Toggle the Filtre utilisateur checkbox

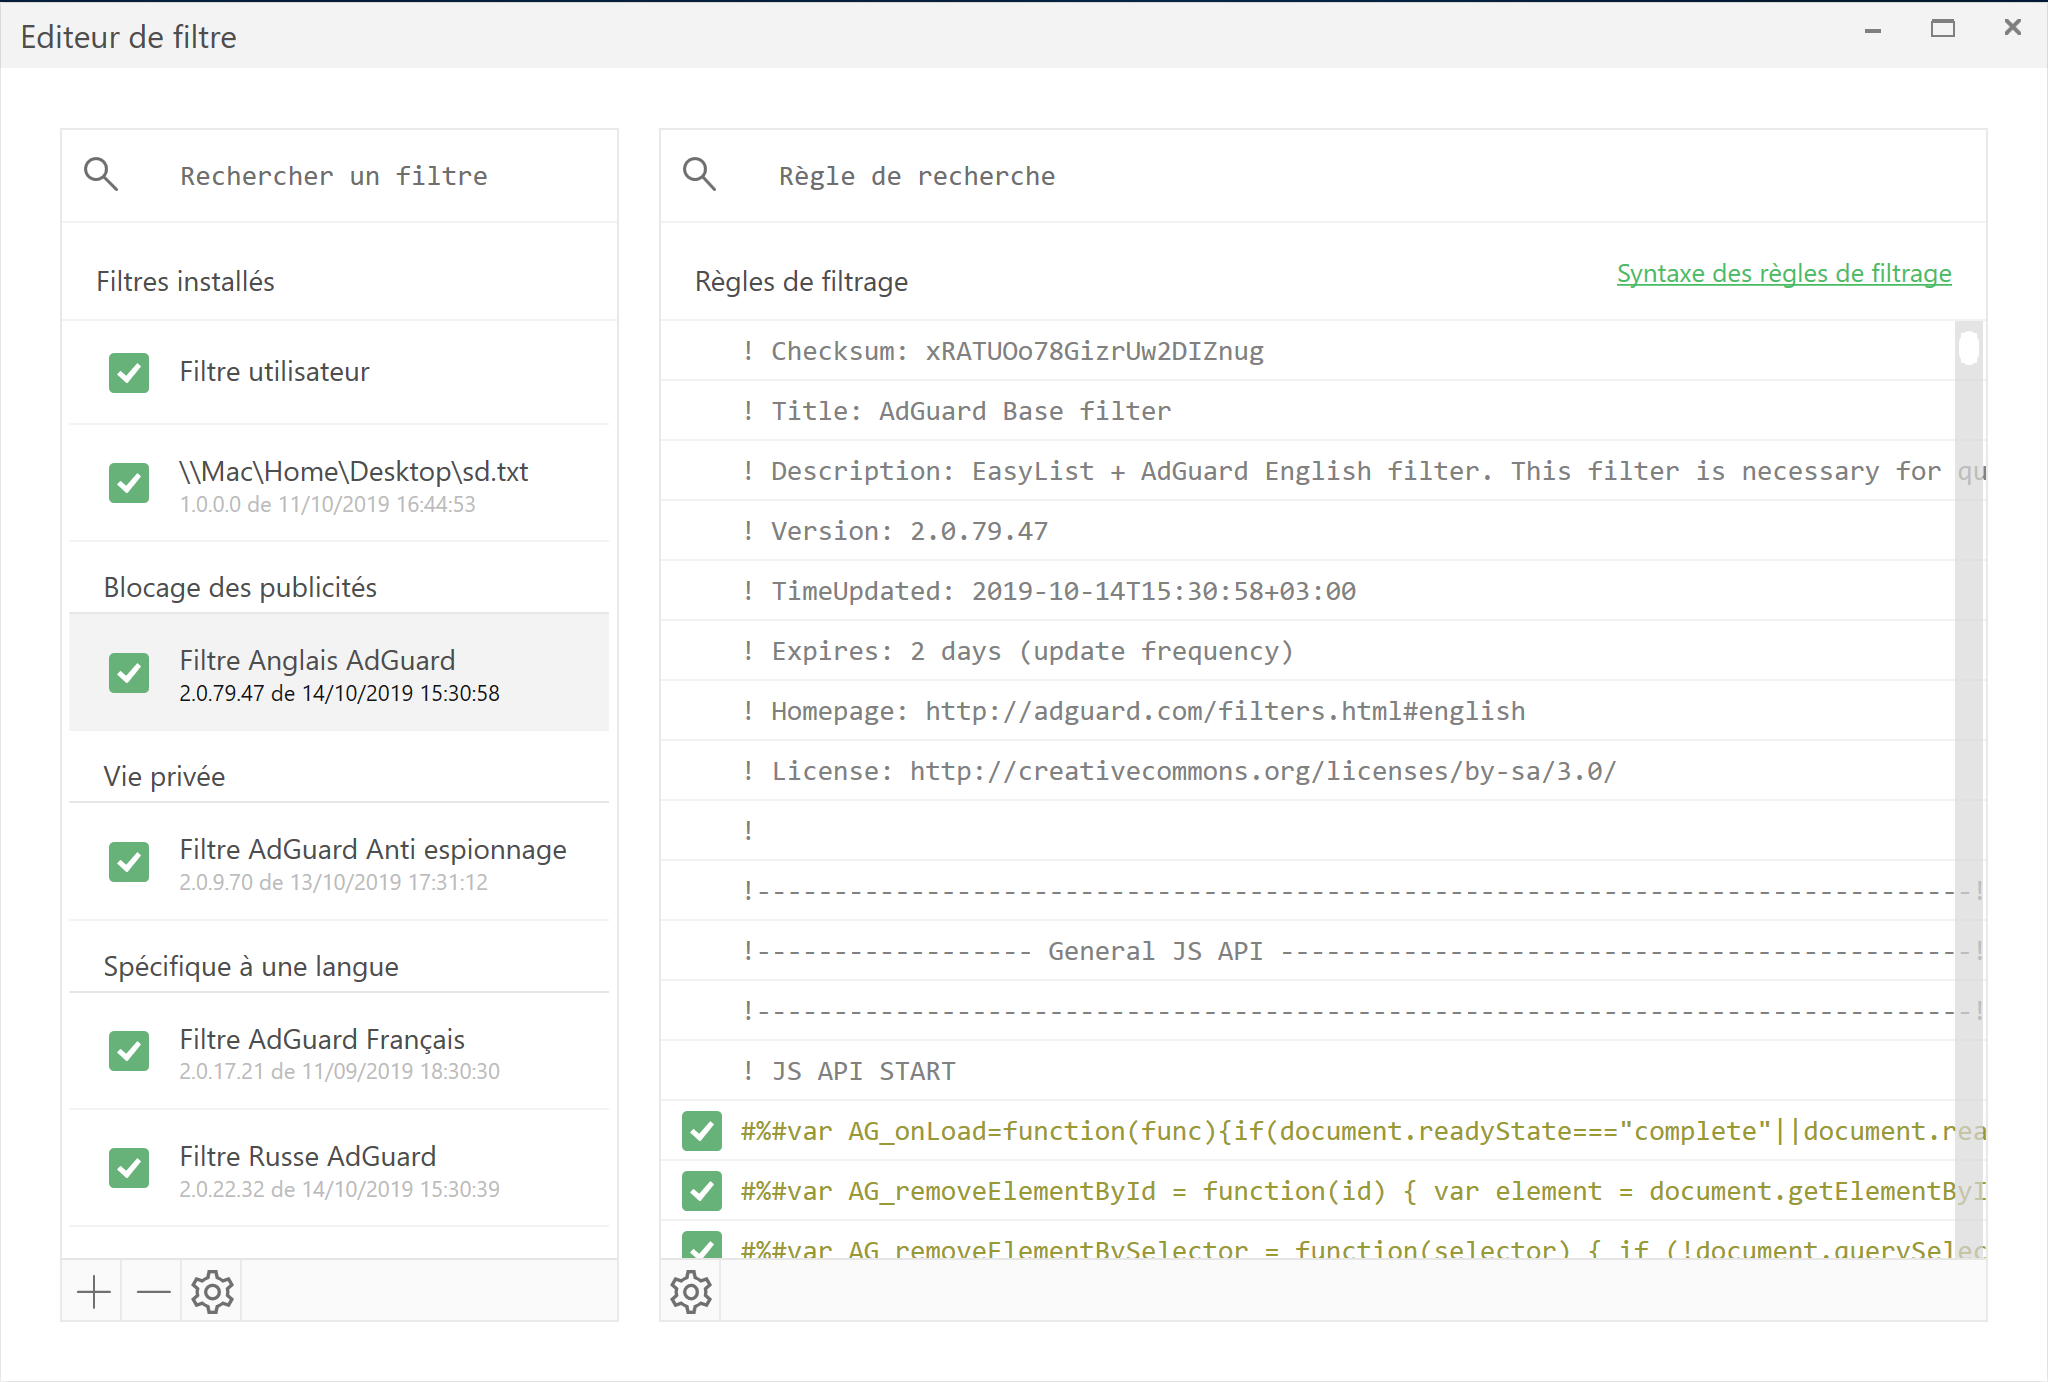tap(129, 372)
